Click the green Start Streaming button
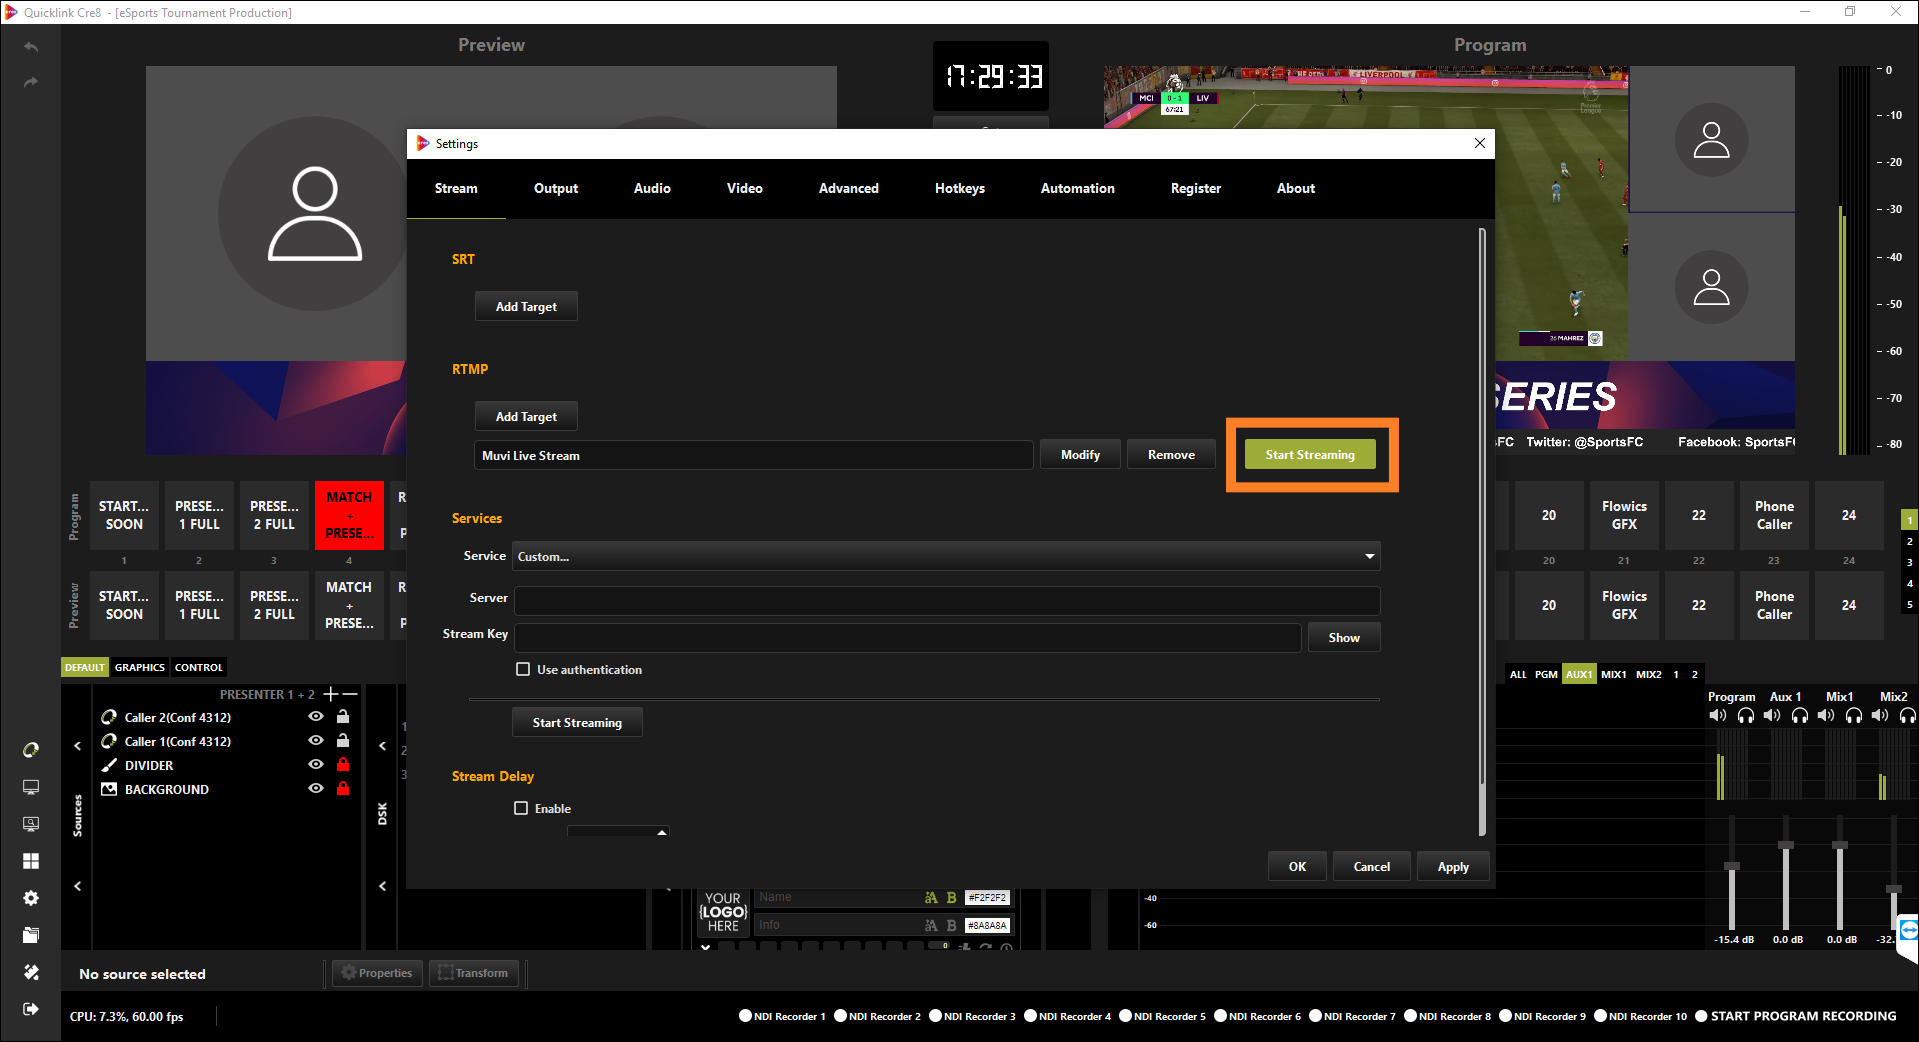Viewport: 1919px width, 1042px height. (x=1310, y=455)
